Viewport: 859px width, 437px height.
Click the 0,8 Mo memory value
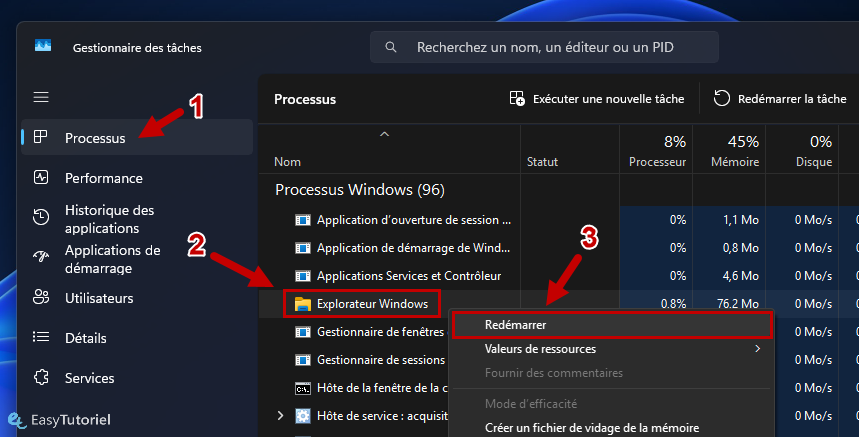(x=740, y=248)
